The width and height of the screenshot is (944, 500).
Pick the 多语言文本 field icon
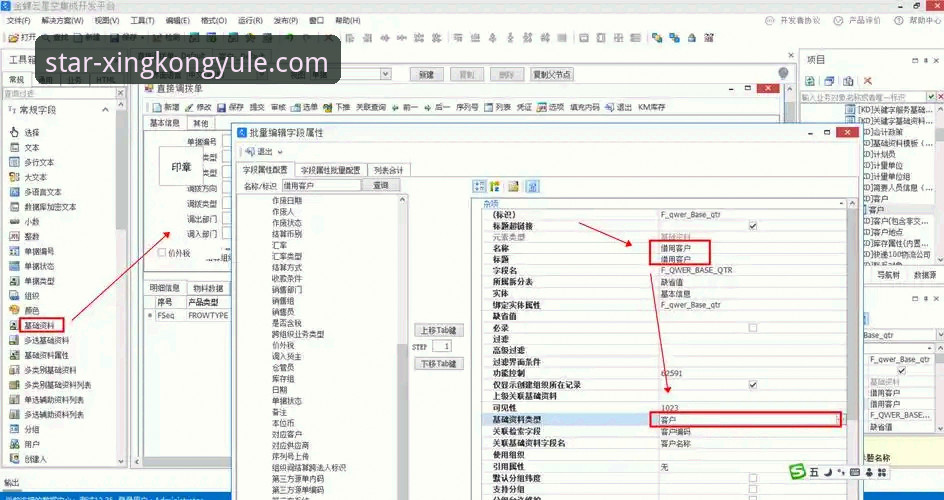point(14,192)
